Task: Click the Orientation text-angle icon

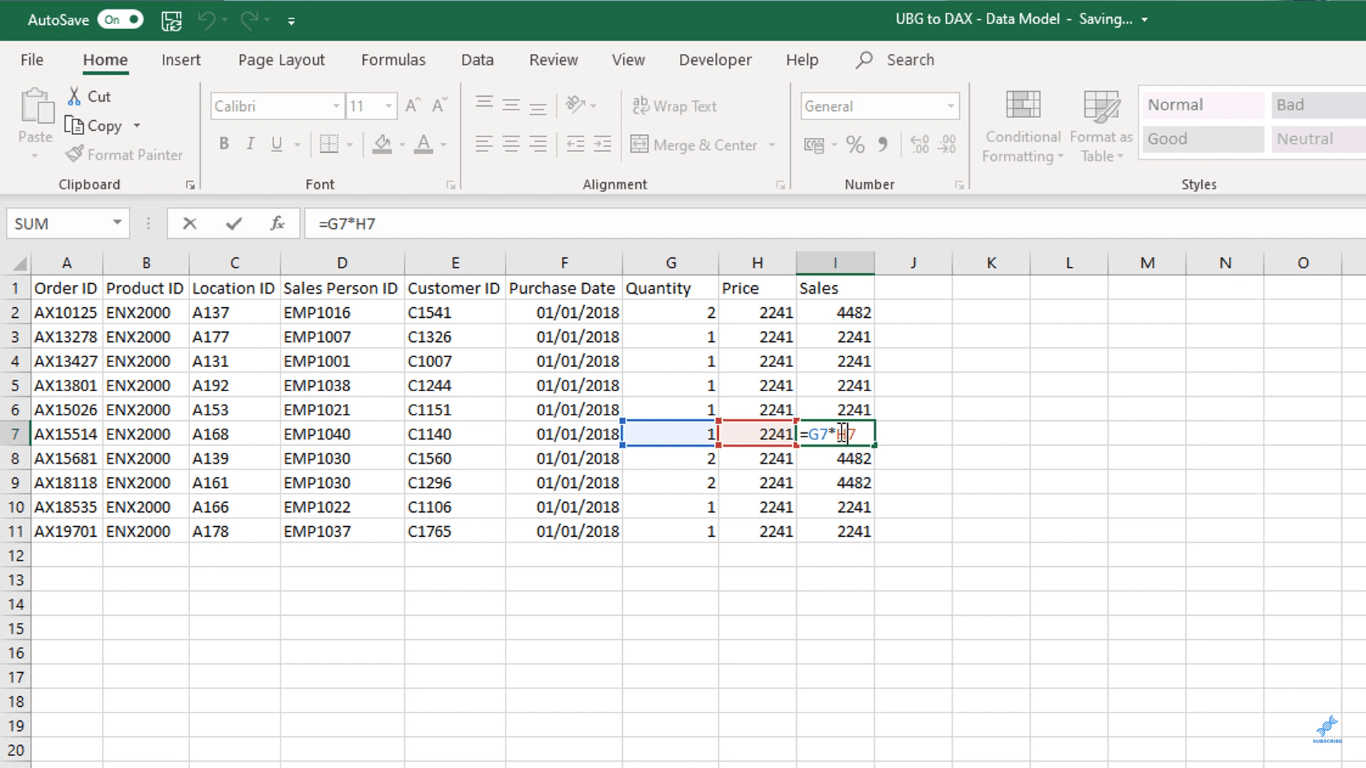Action: point(575,104)
